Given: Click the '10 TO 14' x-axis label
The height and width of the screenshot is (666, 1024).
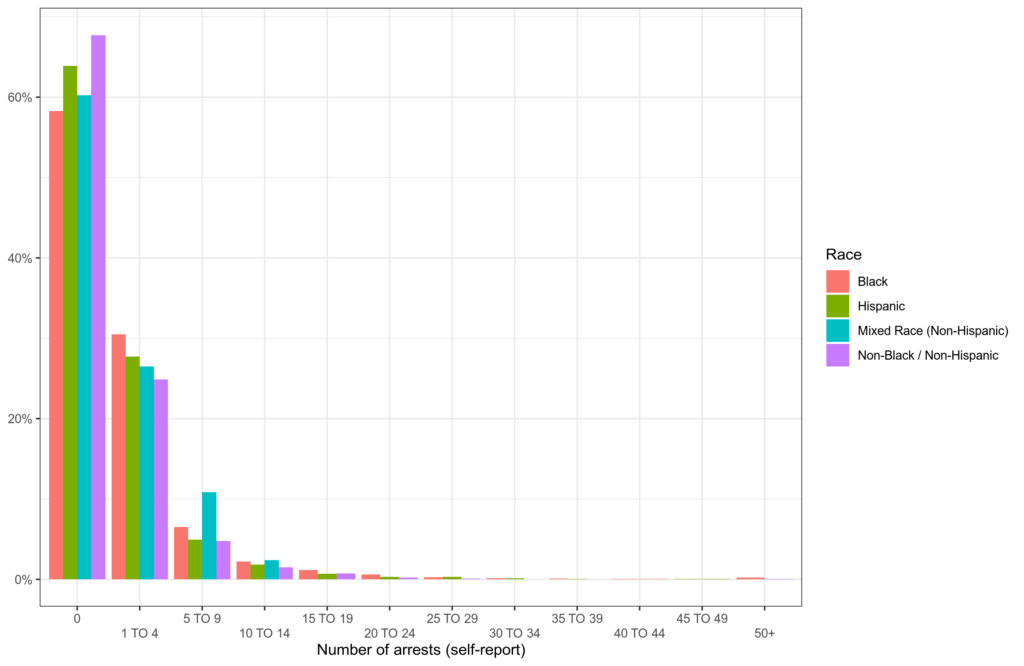Looking at the screenshot, I should (x=264, y=633).
